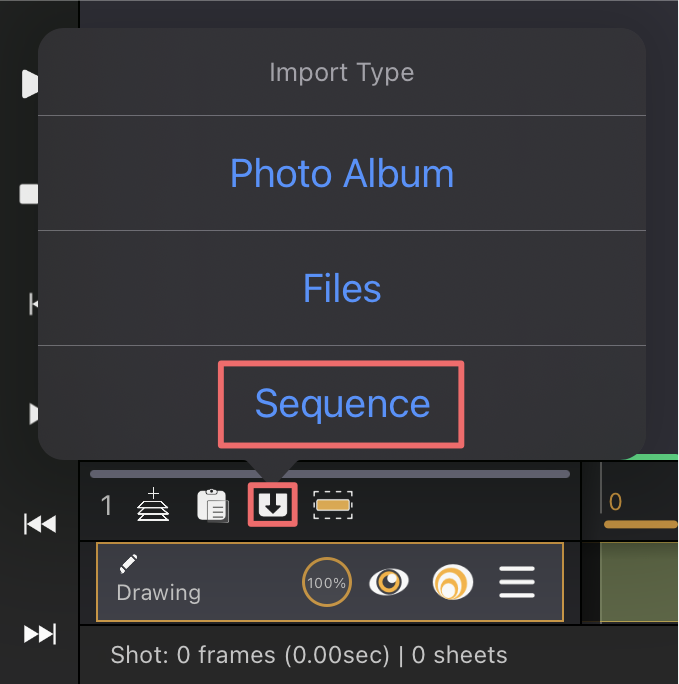The height and width of the screenshot is (684, 679).
Task: Toggle the Drawing layer visibility eye
Action: [389, 582]
